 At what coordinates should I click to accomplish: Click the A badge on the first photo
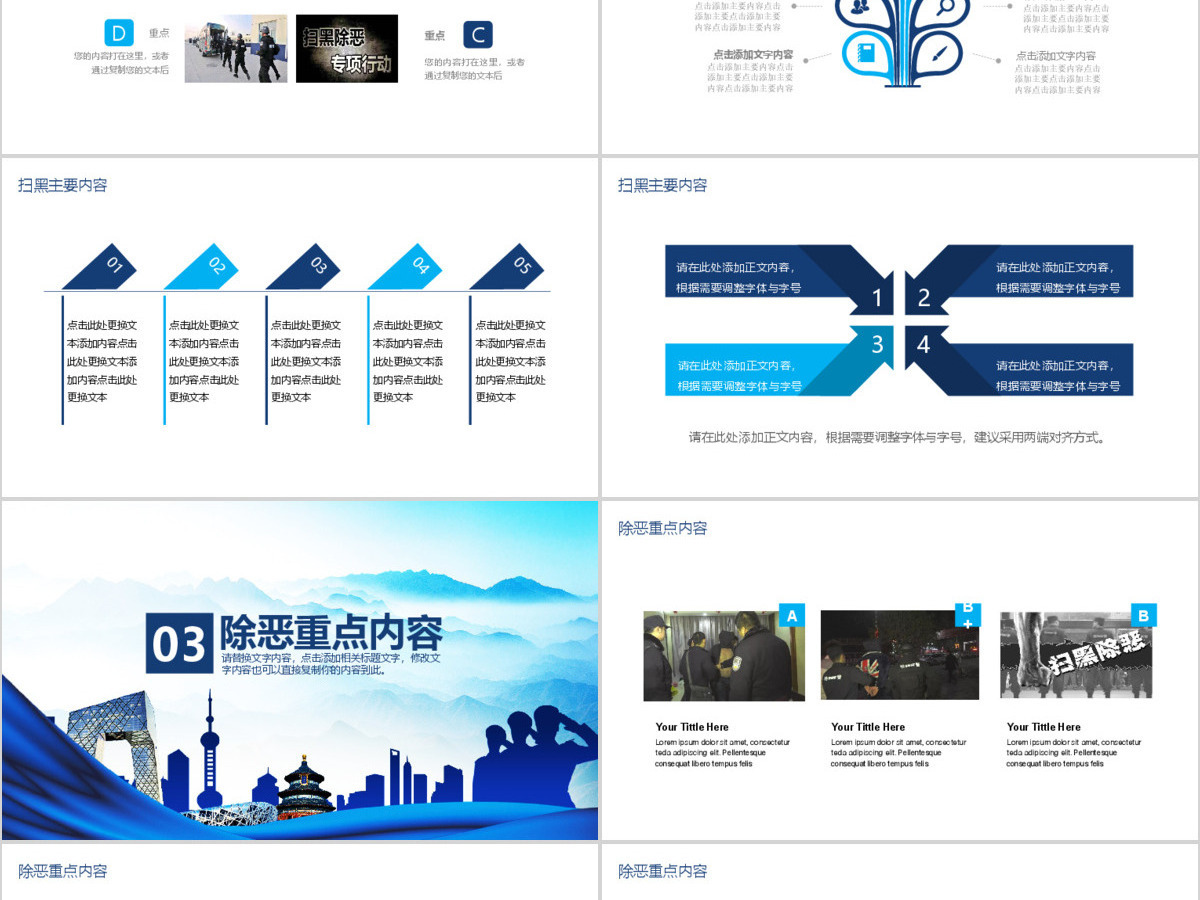[792, 616]
